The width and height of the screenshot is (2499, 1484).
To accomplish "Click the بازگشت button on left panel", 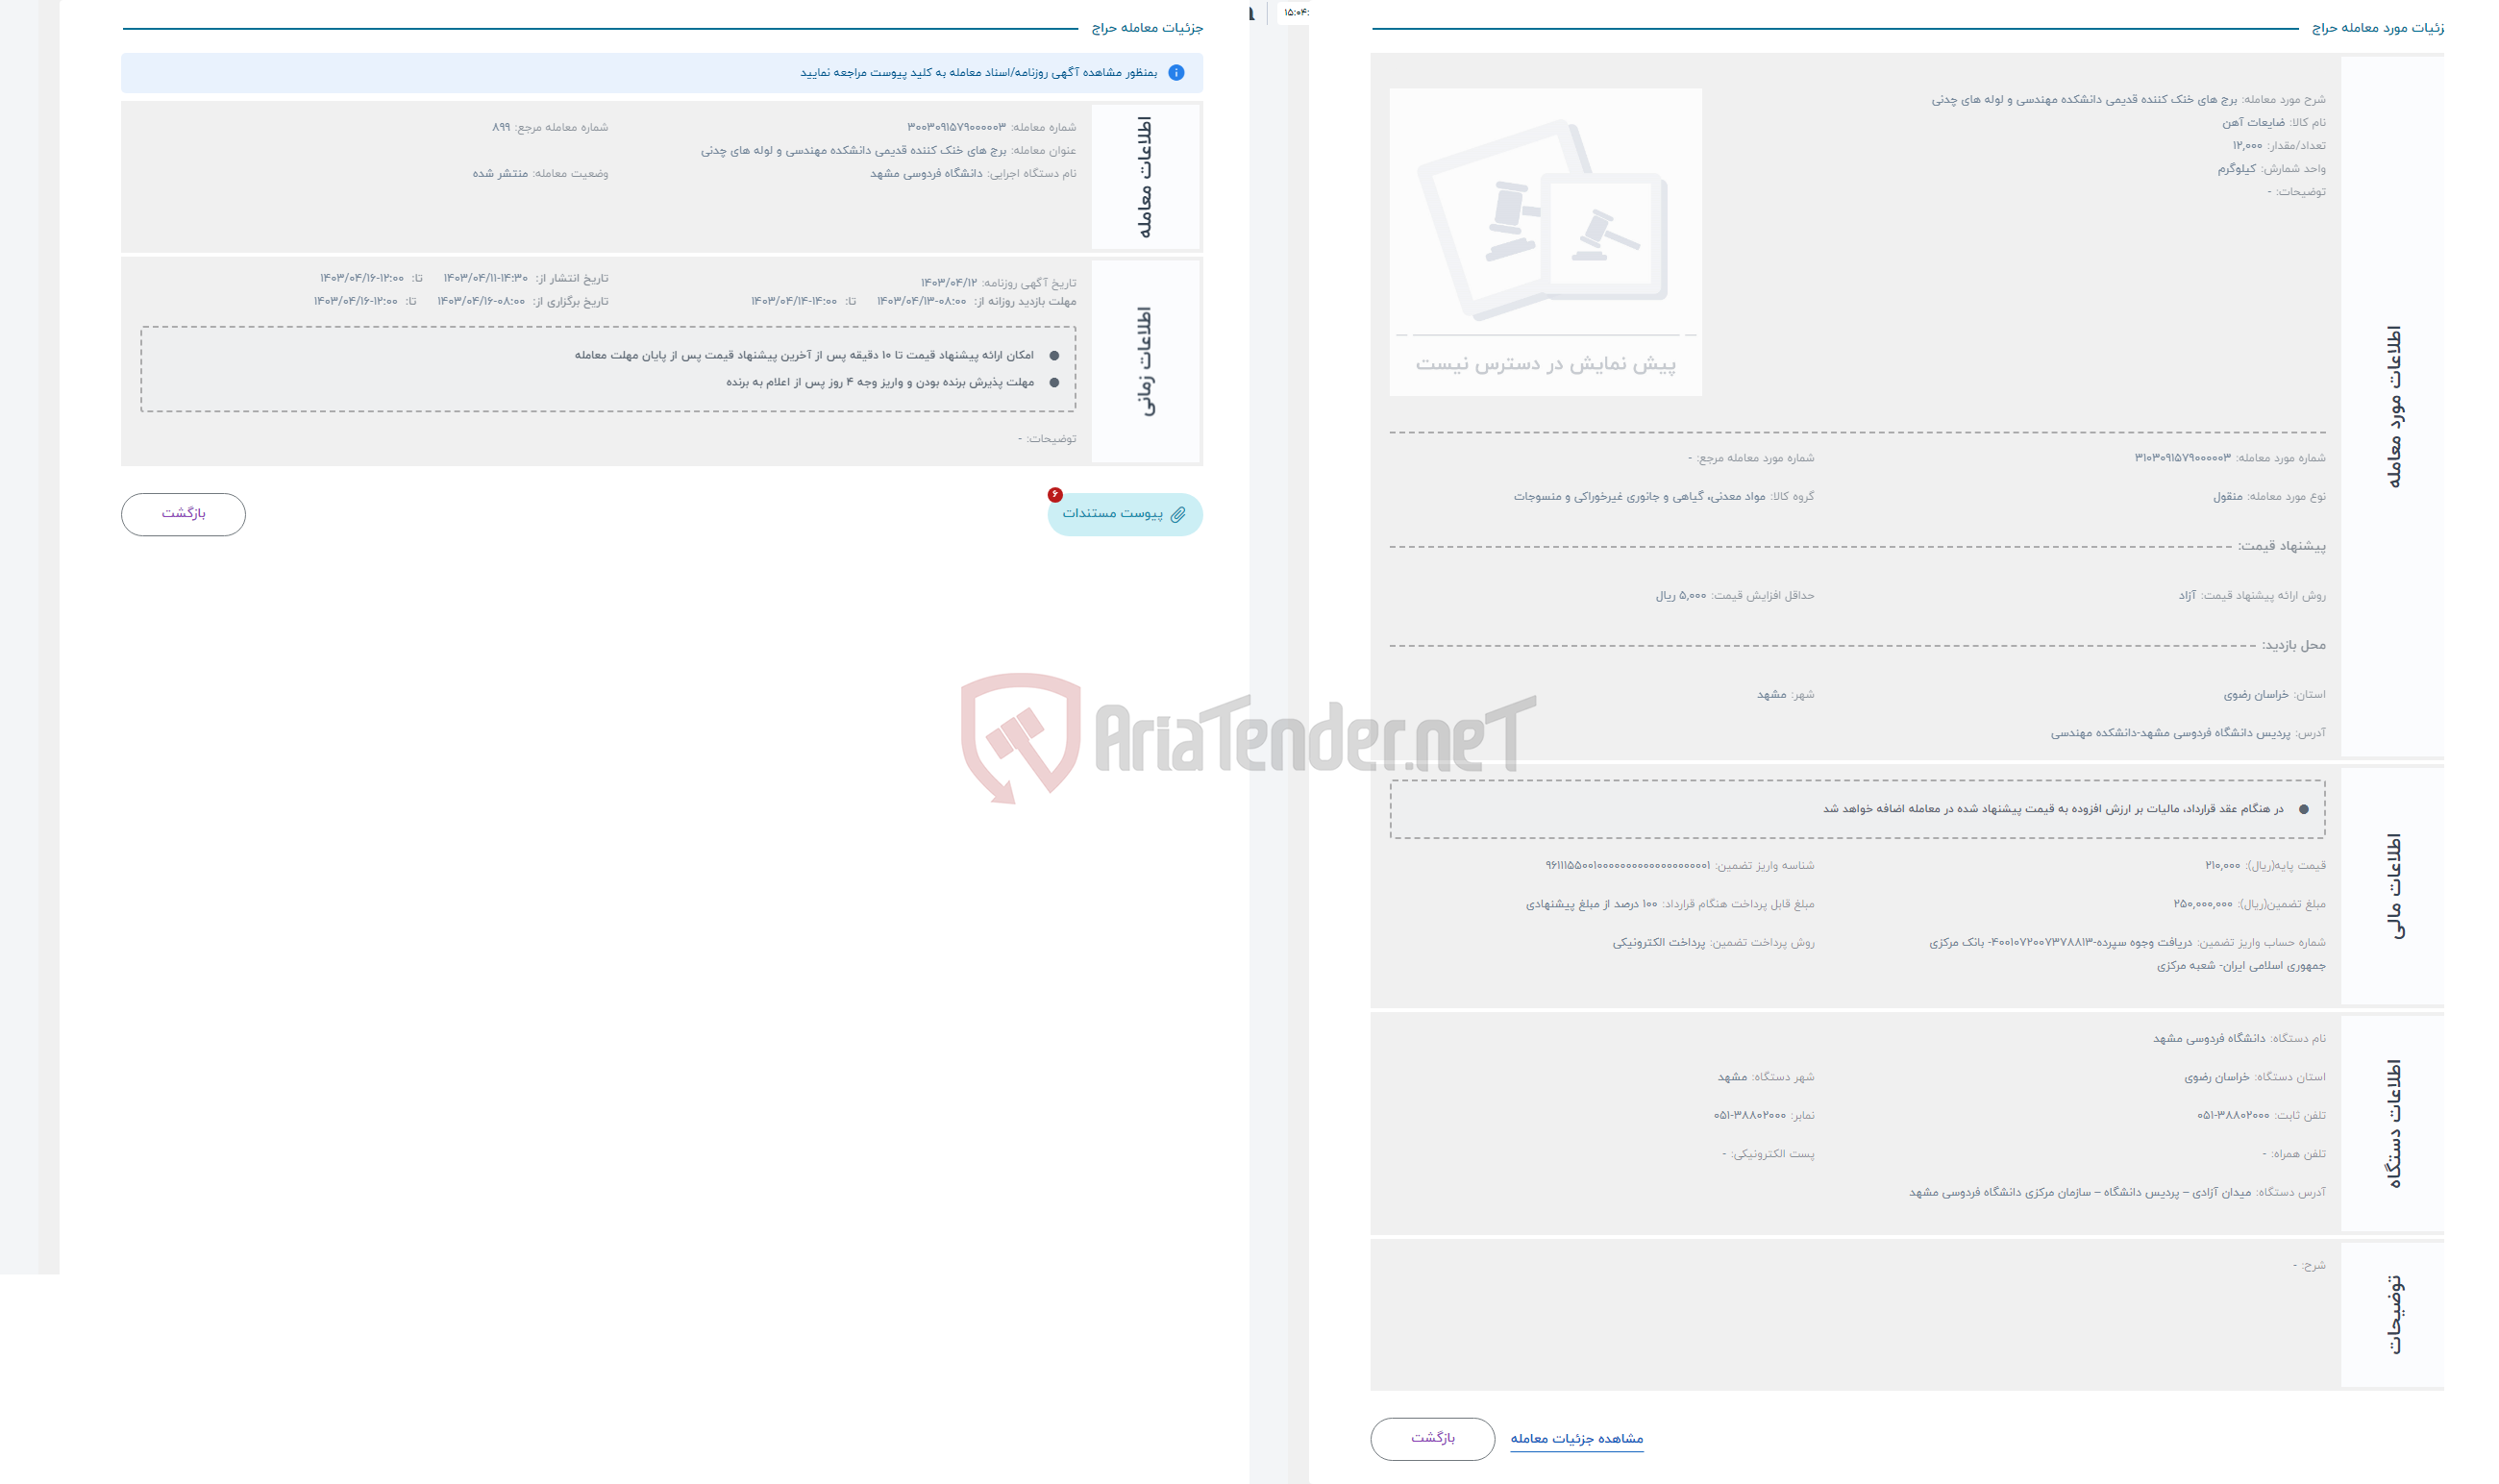I will [182, 512].
